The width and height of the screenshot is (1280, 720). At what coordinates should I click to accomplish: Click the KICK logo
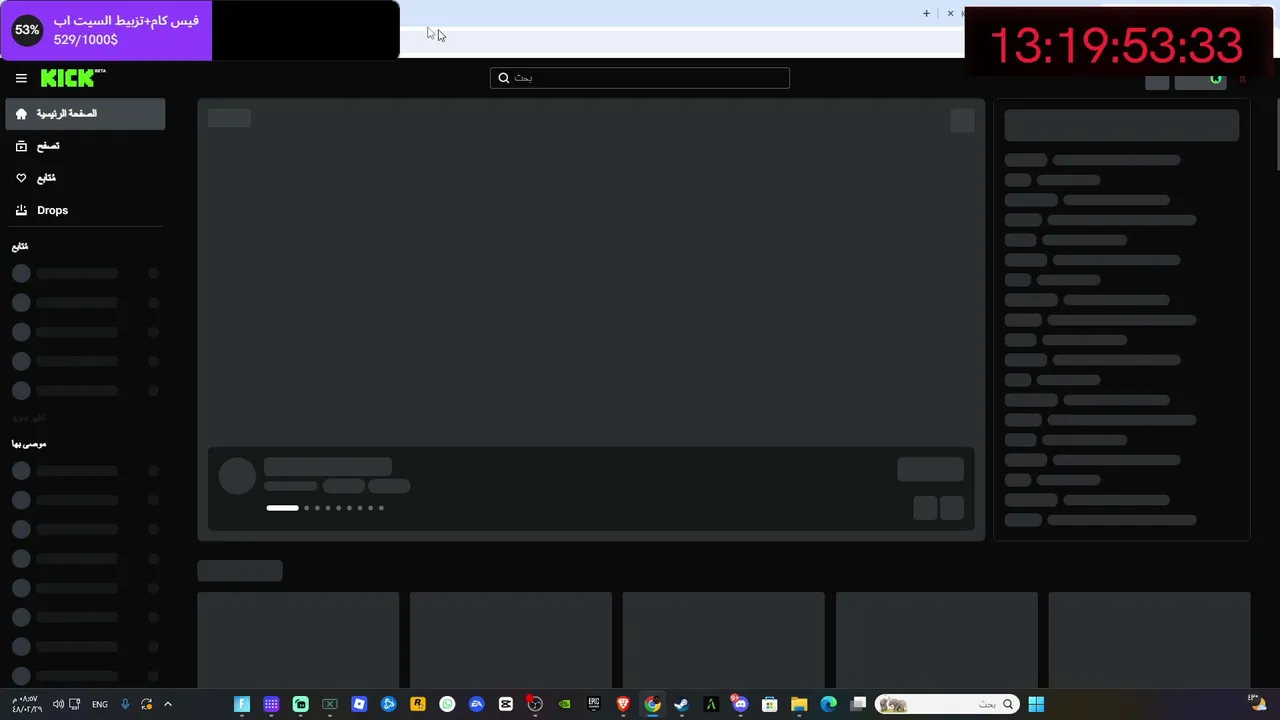(73, 78)
